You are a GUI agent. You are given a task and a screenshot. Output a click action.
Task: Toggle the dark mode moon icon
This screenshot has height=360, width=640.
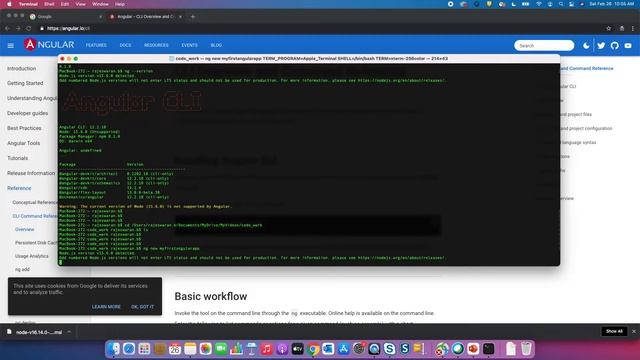pos(586,45)
